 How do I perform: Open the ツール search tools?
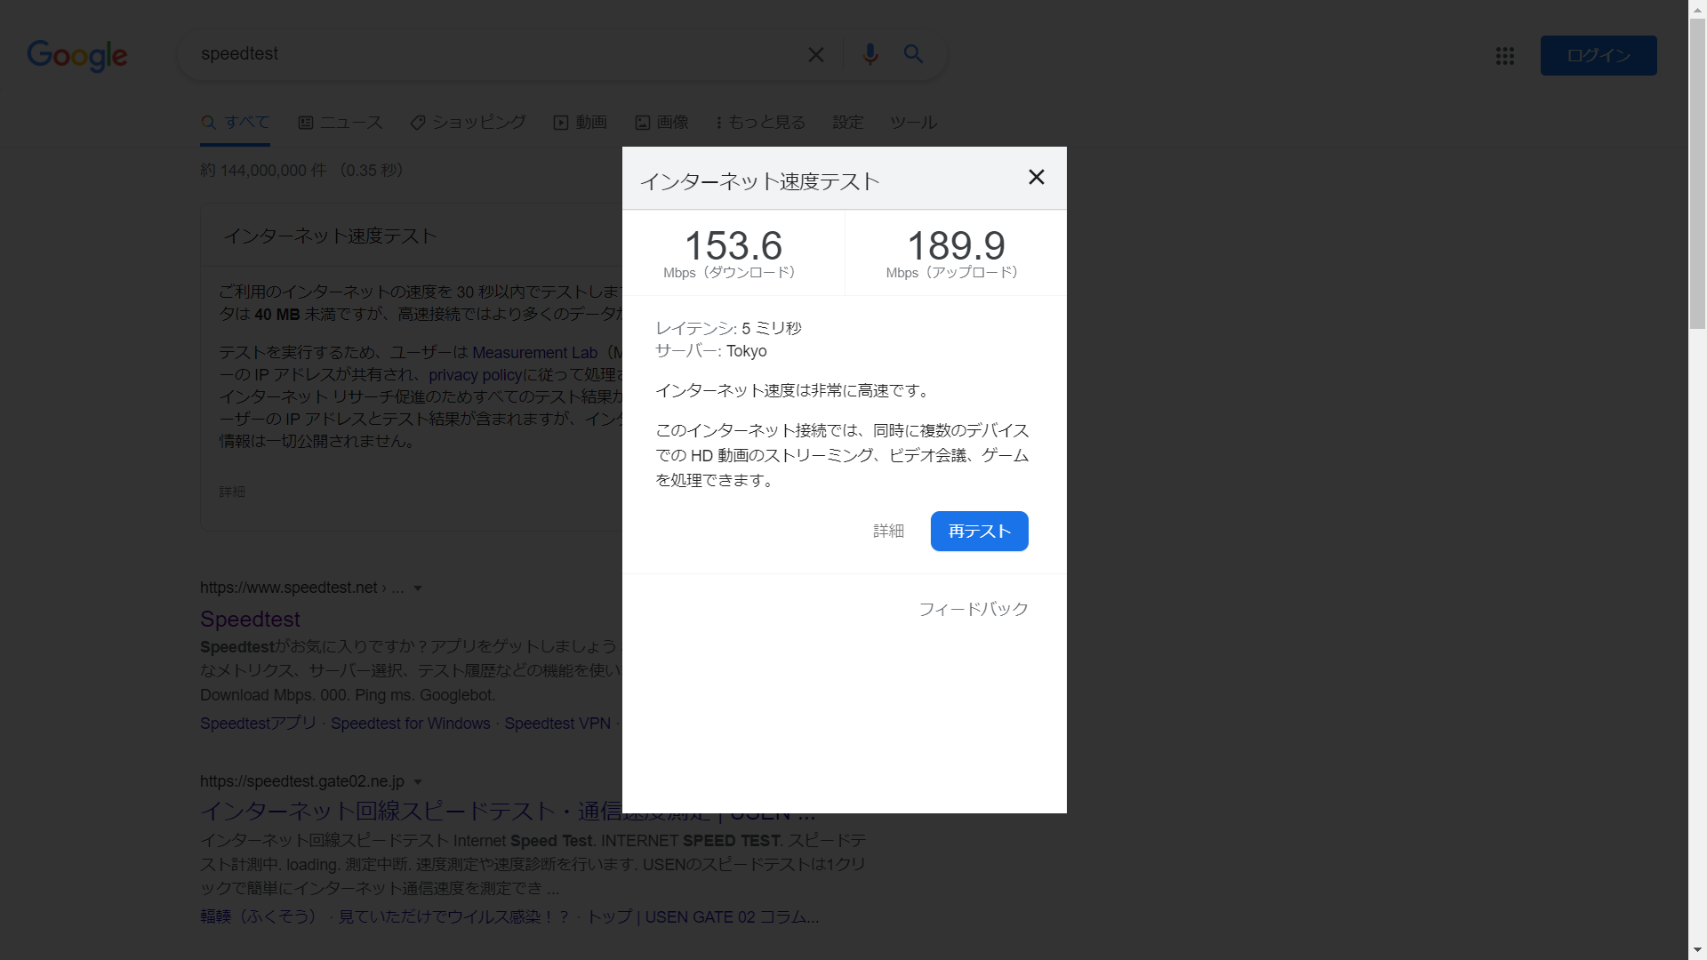click(913, 122)
